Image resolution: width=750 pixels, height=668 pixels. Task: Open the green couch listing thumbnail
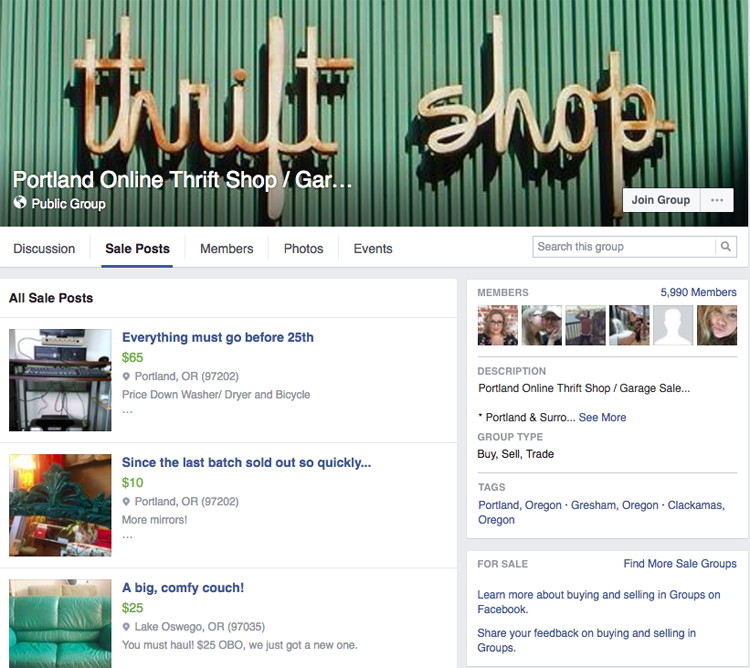(60, 624)
